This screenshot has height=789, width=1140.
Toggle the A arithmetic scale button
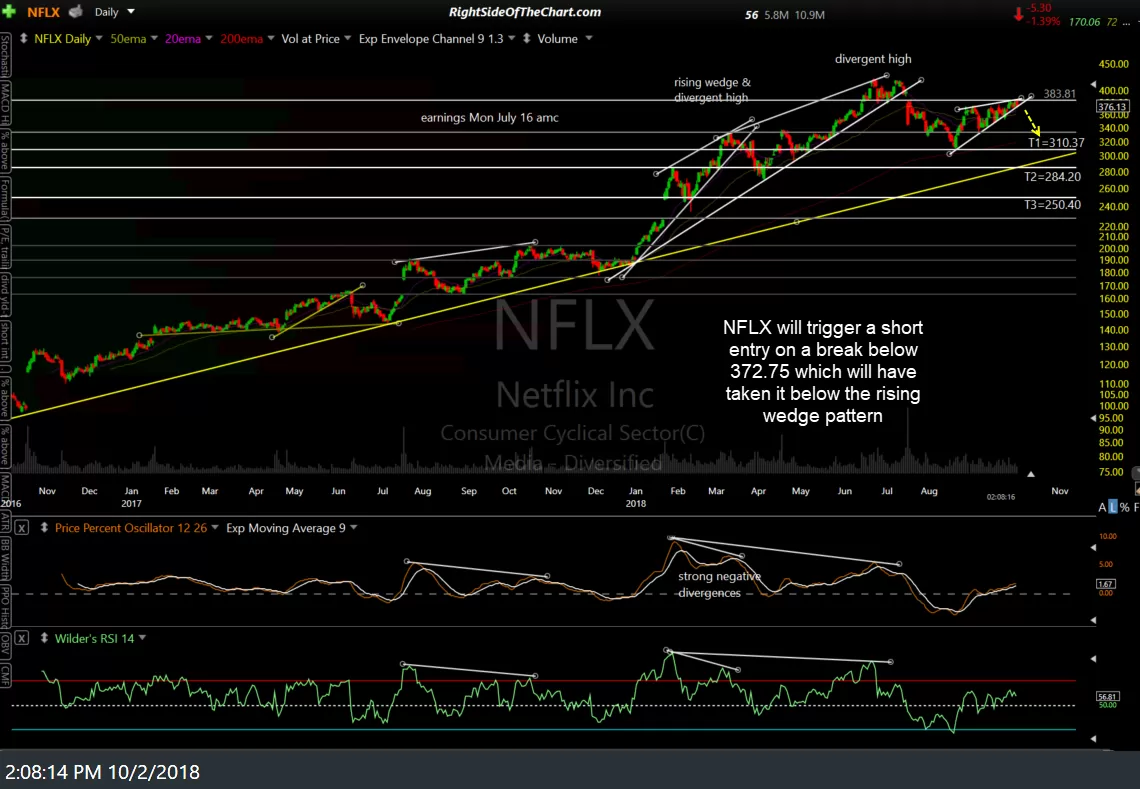[1102, 508]
